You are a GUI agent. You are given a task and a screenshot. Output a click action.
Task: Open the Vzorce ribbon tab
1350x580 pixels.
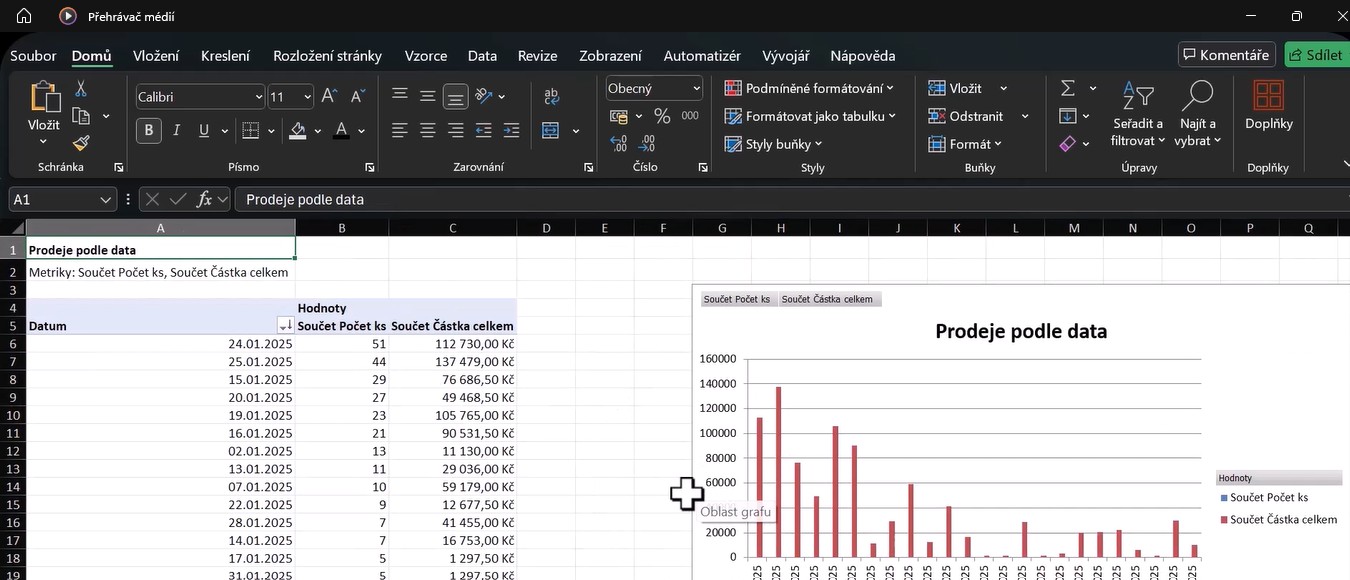[x=425, y=56]
